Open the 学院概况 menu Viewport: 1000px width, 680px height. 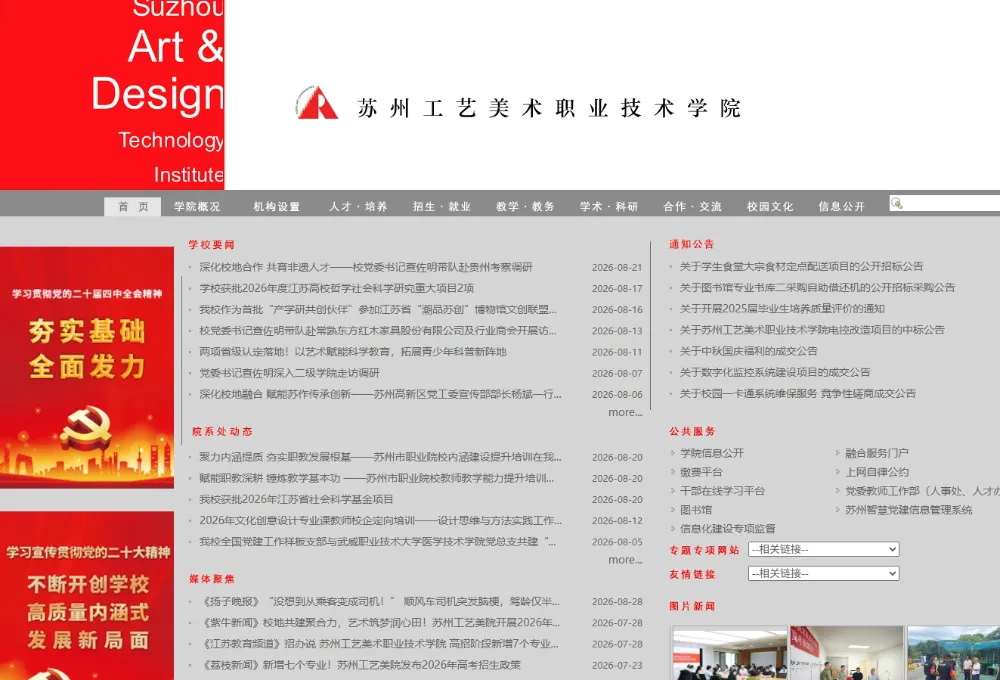(x=197, y=206)
